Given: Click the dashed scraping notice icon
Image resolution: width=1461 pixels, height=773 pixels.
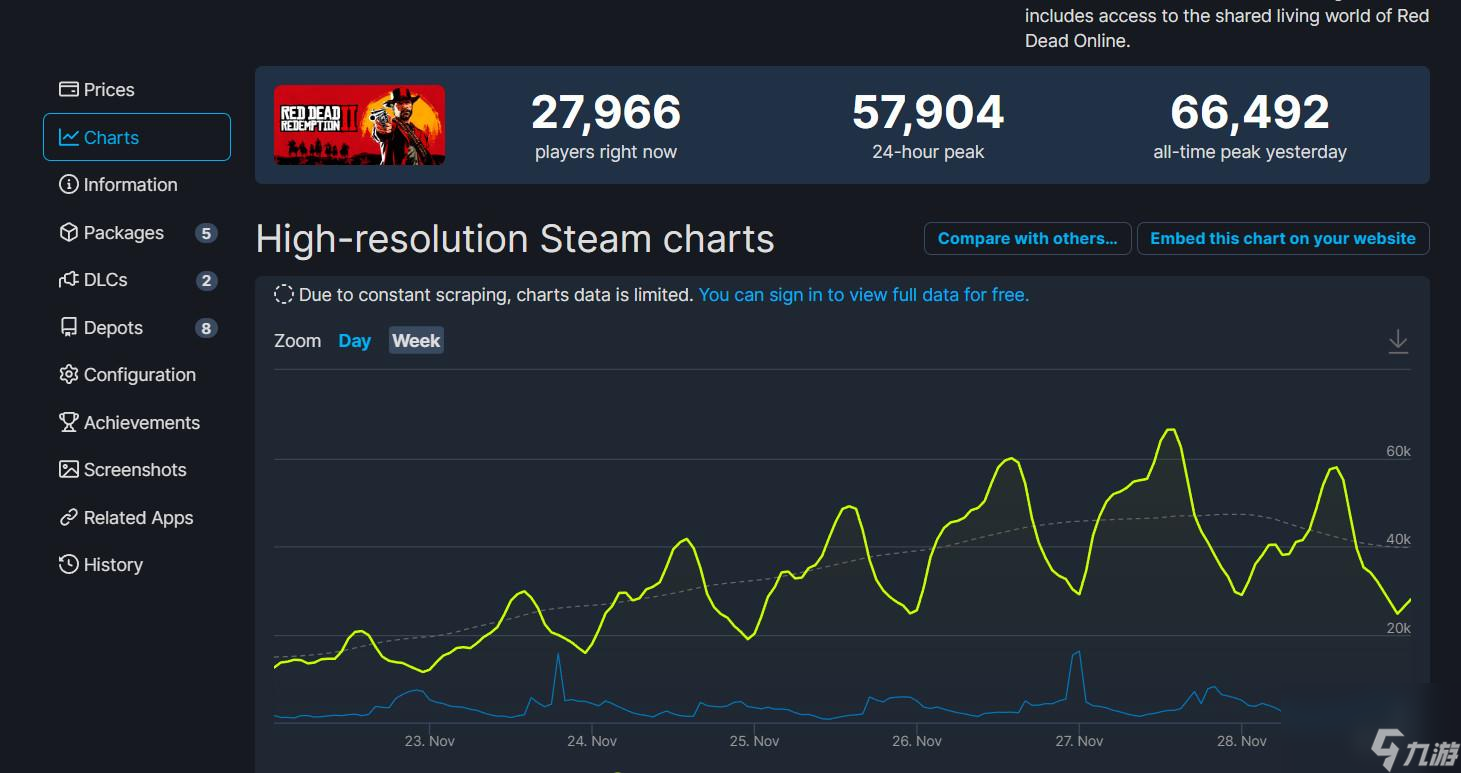Looking at the screenshot, I should click(284, 295).
